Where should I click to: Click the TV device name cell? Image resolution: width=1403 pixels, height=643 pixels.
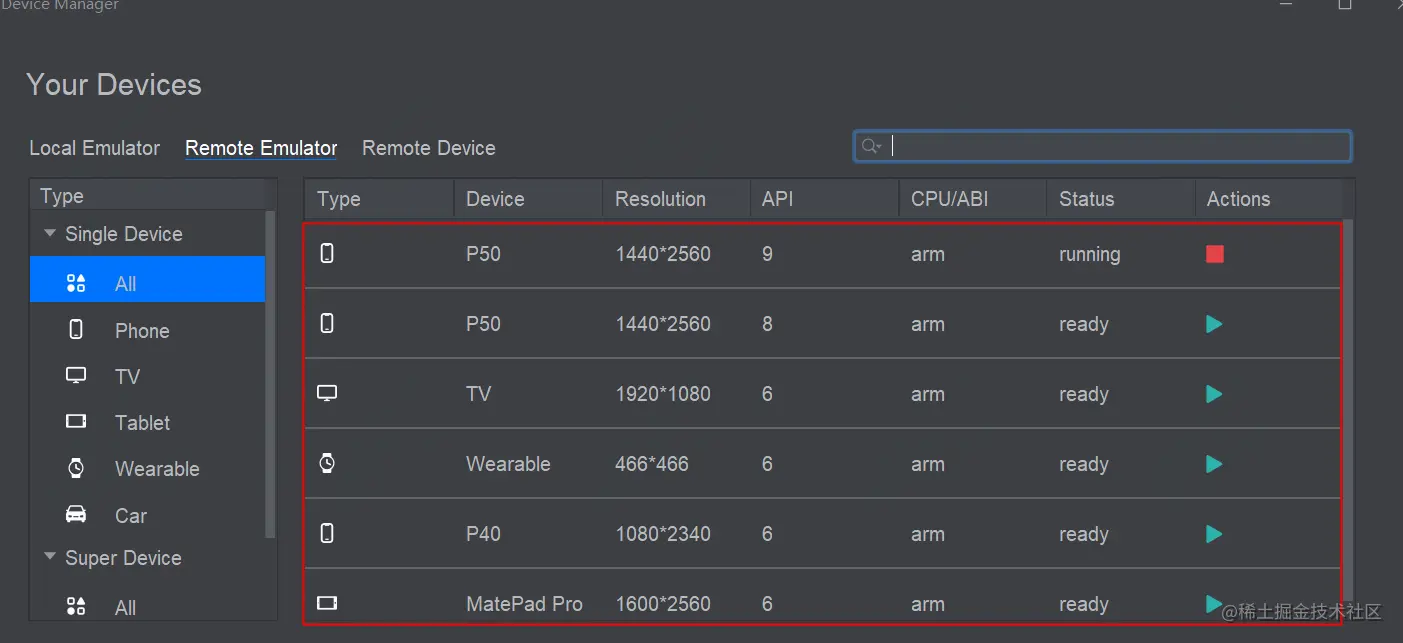pyautogui.click(x=479, y=394)
